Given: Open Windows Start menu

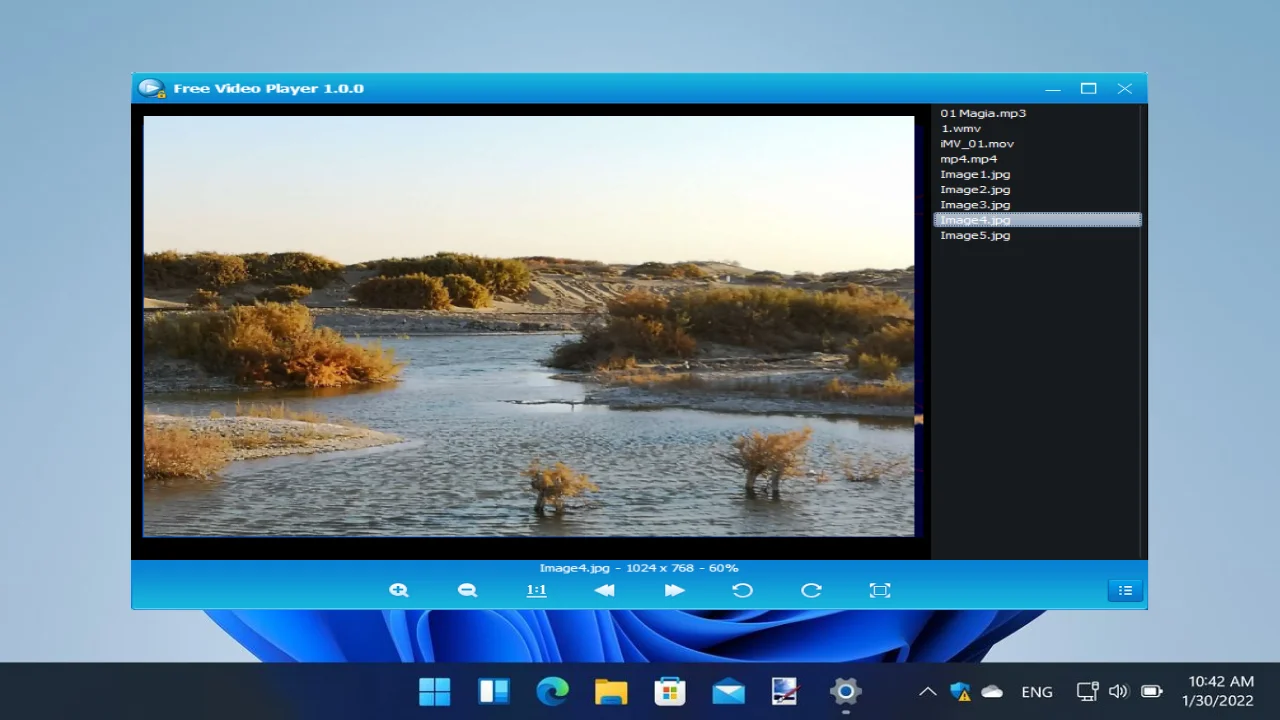Looking at the screenshot, I should (435, 691).
